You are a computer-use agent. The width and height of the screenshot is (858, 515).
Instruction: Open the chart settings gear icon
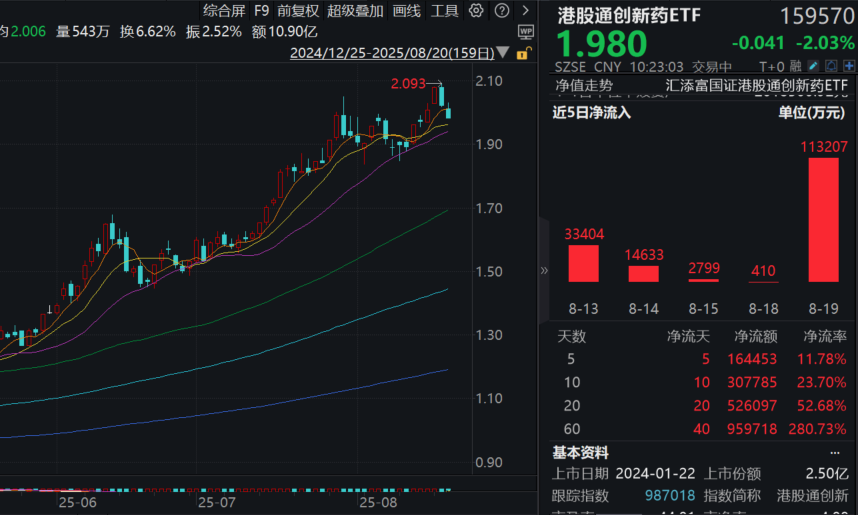point(475,11)
